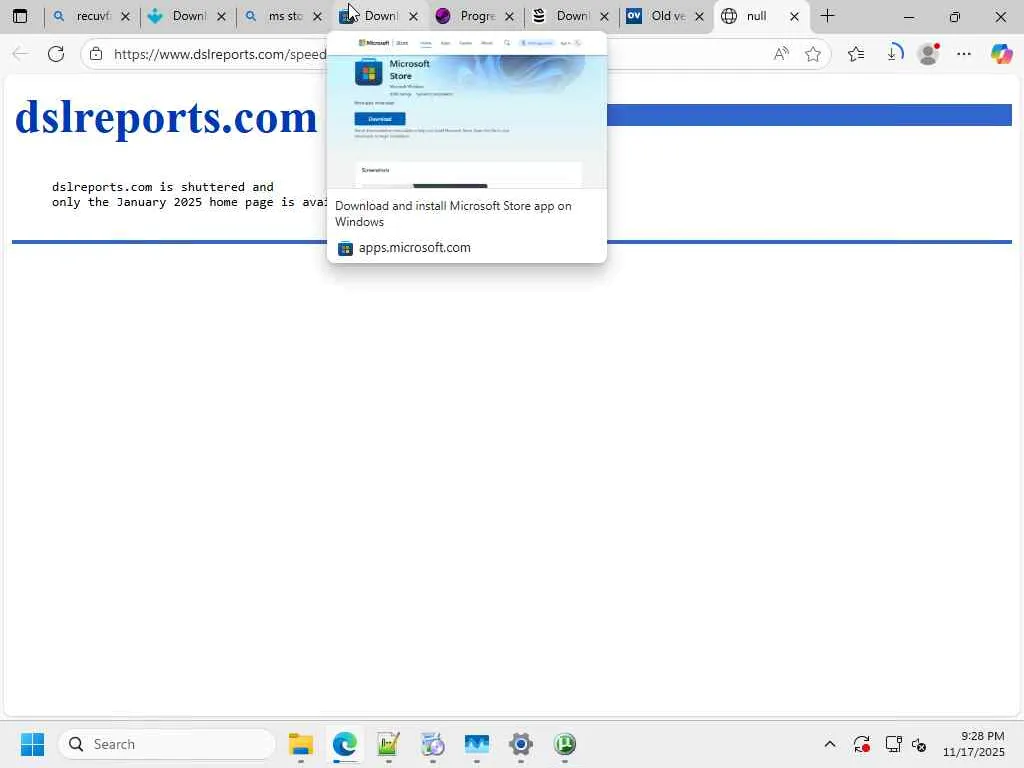Viewport: 1024px width, 768px height.
Task: Close the 'Old ve' tab
Action: click(699, 16)
